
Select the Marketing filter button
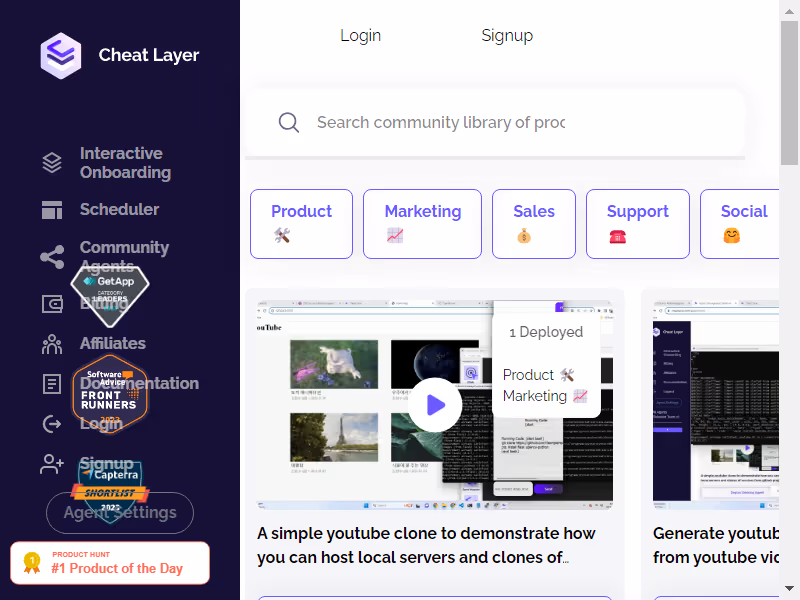pyautogui.click(x=422, y=223)
